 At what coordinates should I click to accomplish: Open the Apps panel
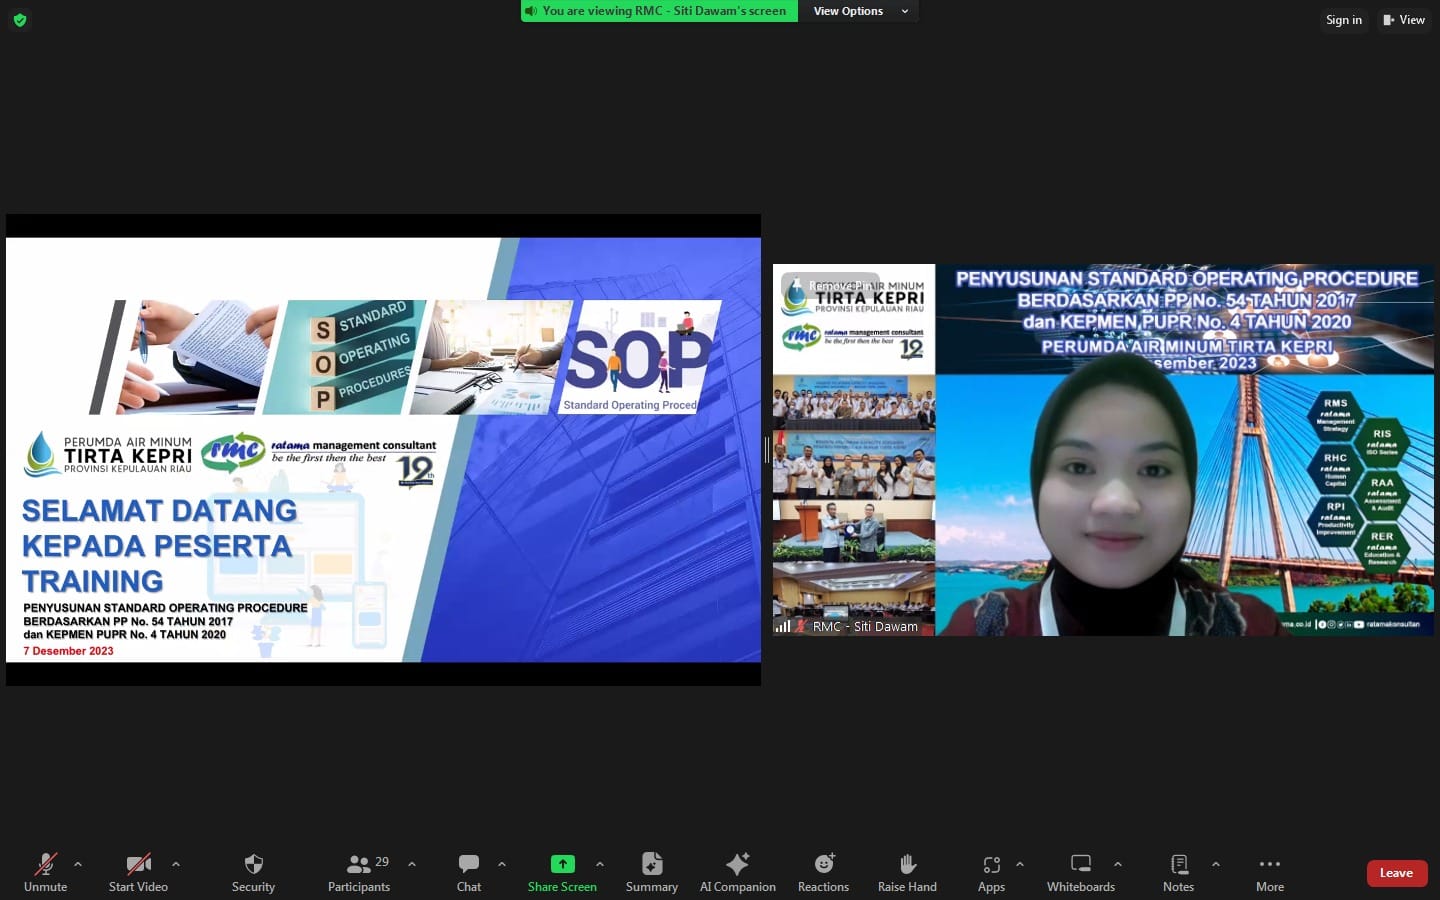click(x=991, y=871)
